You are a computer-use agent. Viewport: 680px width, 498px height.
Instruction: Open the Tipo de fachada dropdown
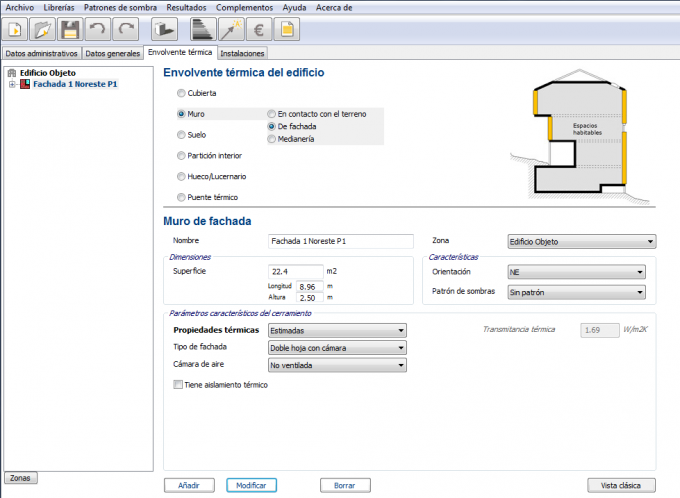[x=338, y=348]
